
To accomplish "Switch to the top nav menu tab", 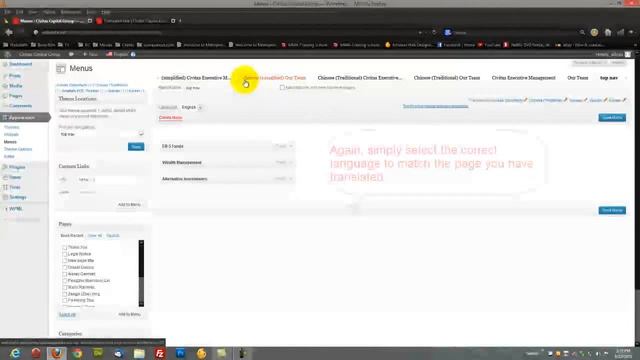I will point(609,78).
